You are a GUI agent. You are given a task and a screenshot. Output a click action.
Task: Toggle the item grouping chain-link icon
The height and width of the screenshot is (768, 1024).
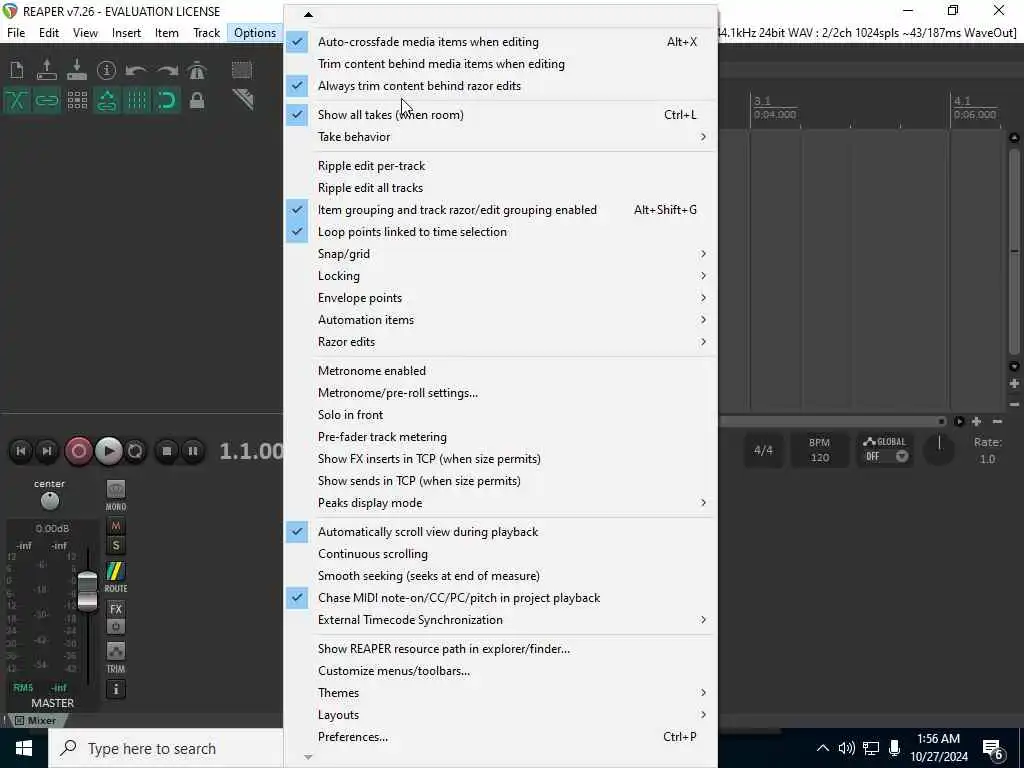(x=46, y=101)
